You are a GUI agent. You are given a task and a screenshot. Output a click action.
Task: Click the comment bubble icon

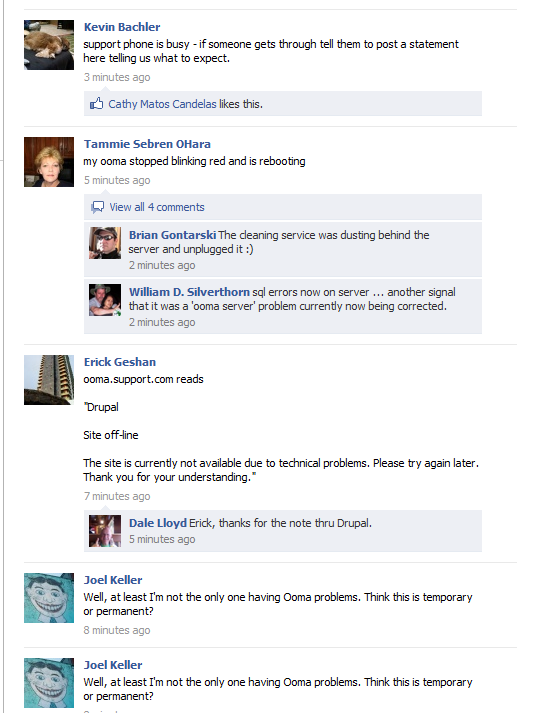[x=97, y=207]
